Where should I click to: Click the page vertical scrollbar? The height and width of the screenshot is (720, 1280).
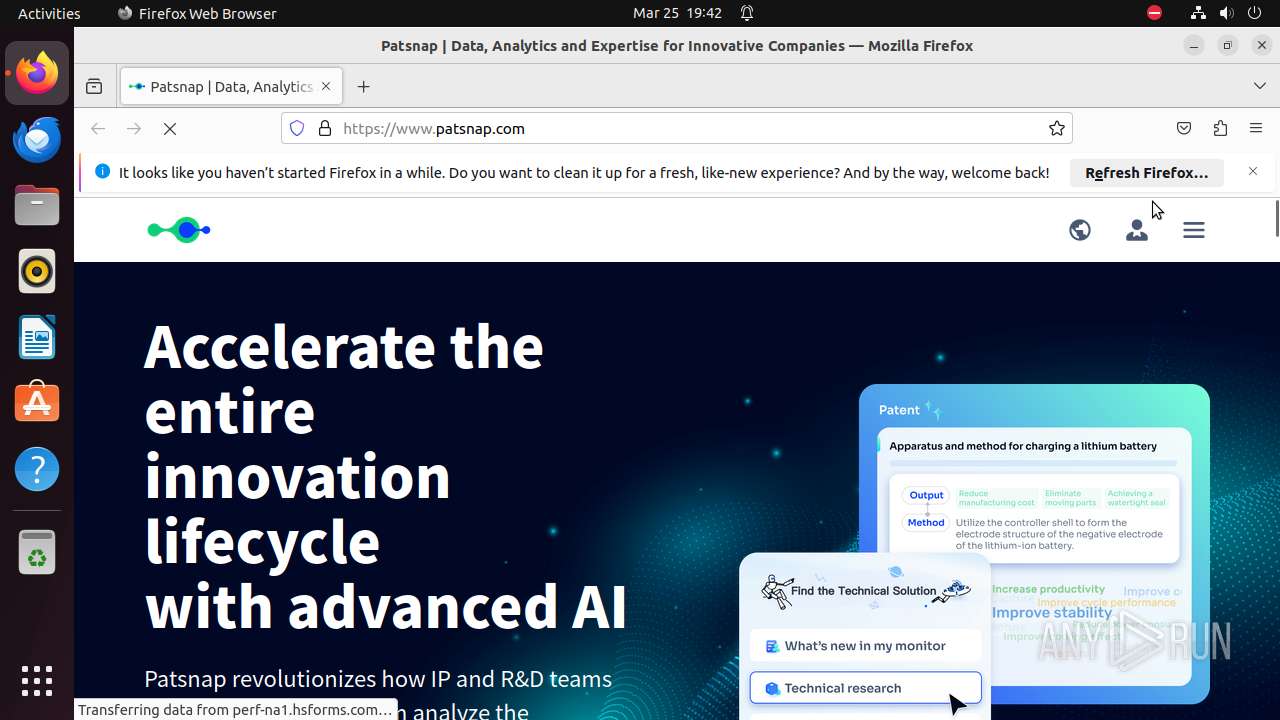[1276, 218]
